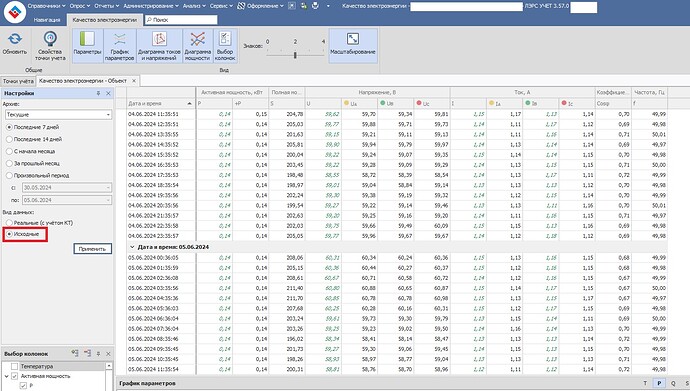Click the Обновить refresh icon
Screen dimensions: 690x391
click(15, 39)
